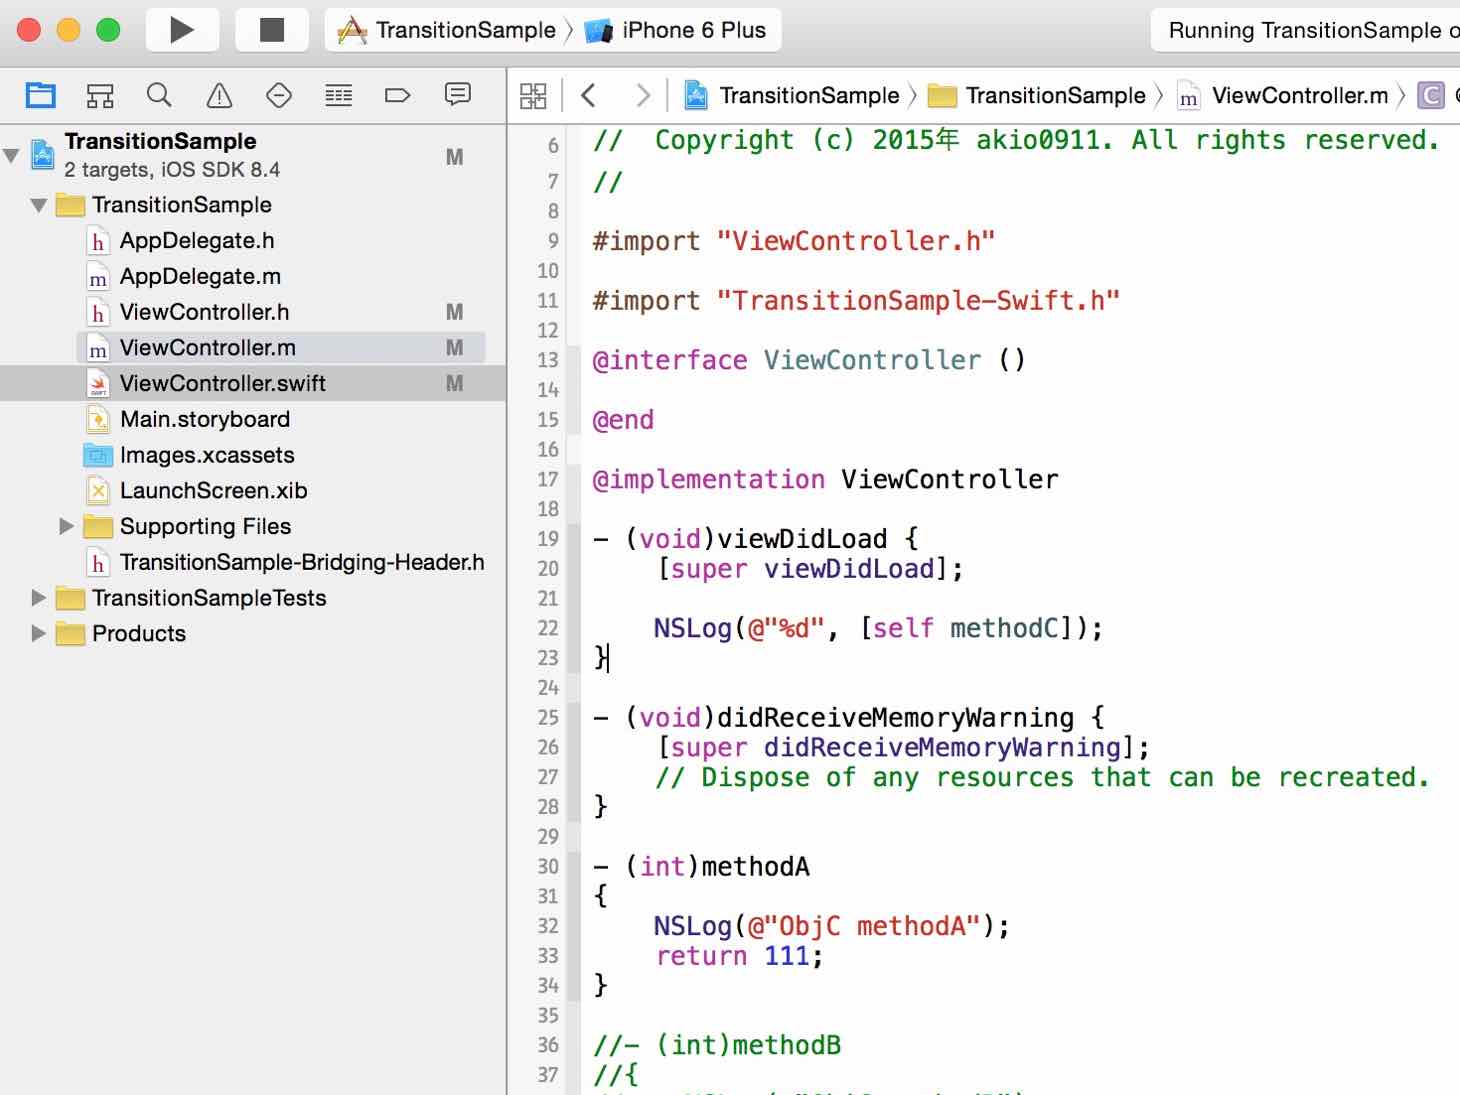
Task: Open LaunchScreen.xib
Action: (214, 491)
